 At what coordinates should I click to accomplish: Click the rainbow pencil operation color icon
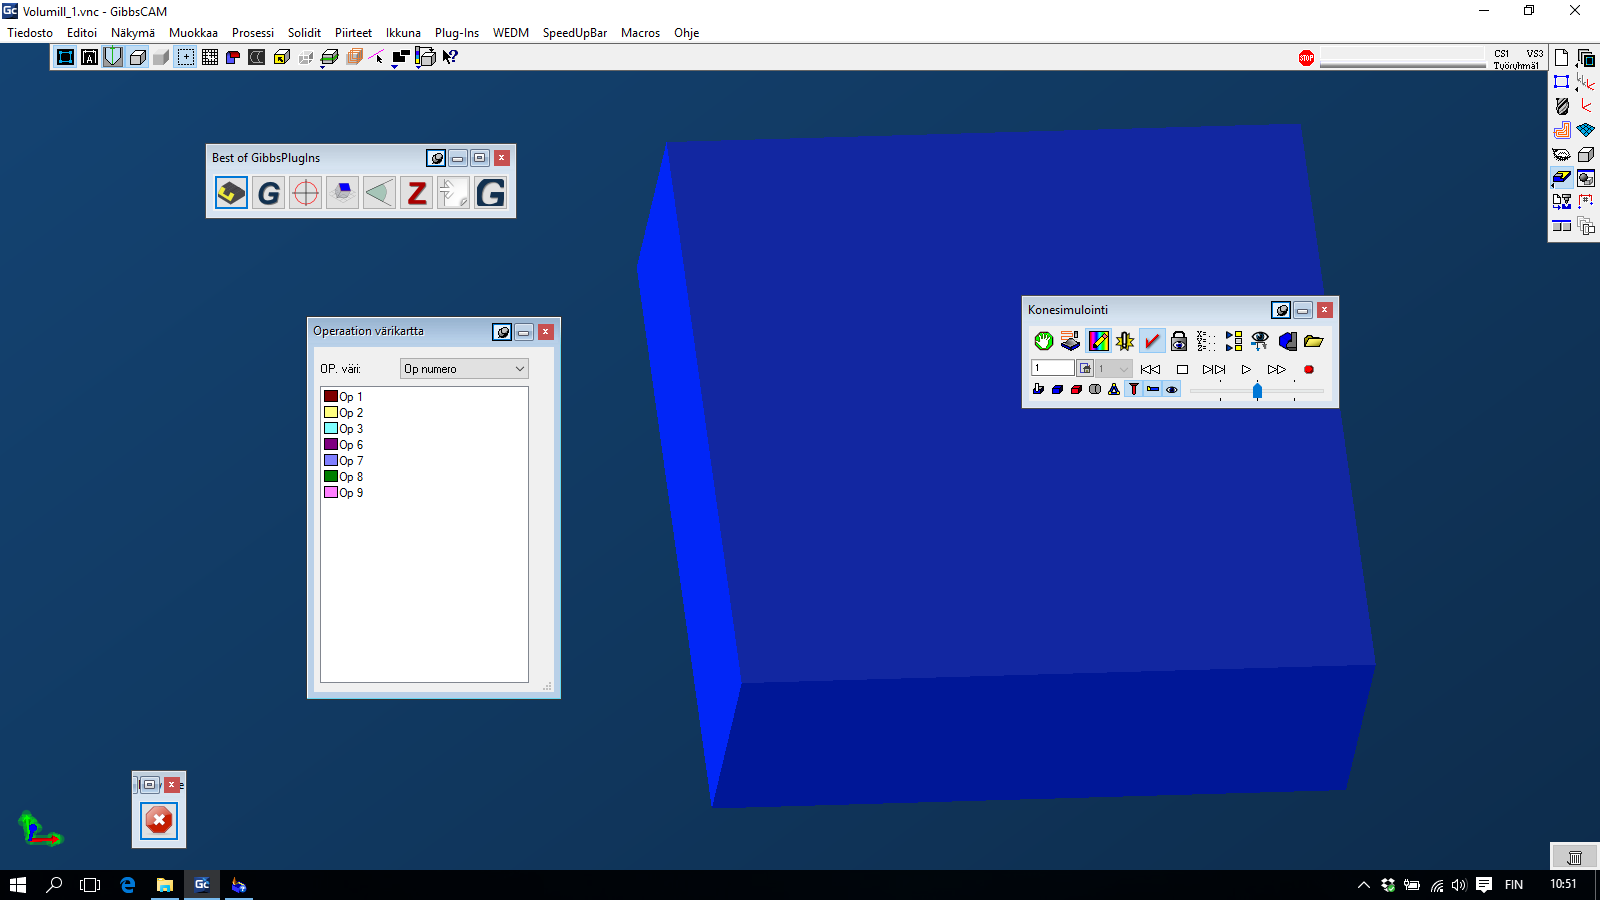point(1098,341)
